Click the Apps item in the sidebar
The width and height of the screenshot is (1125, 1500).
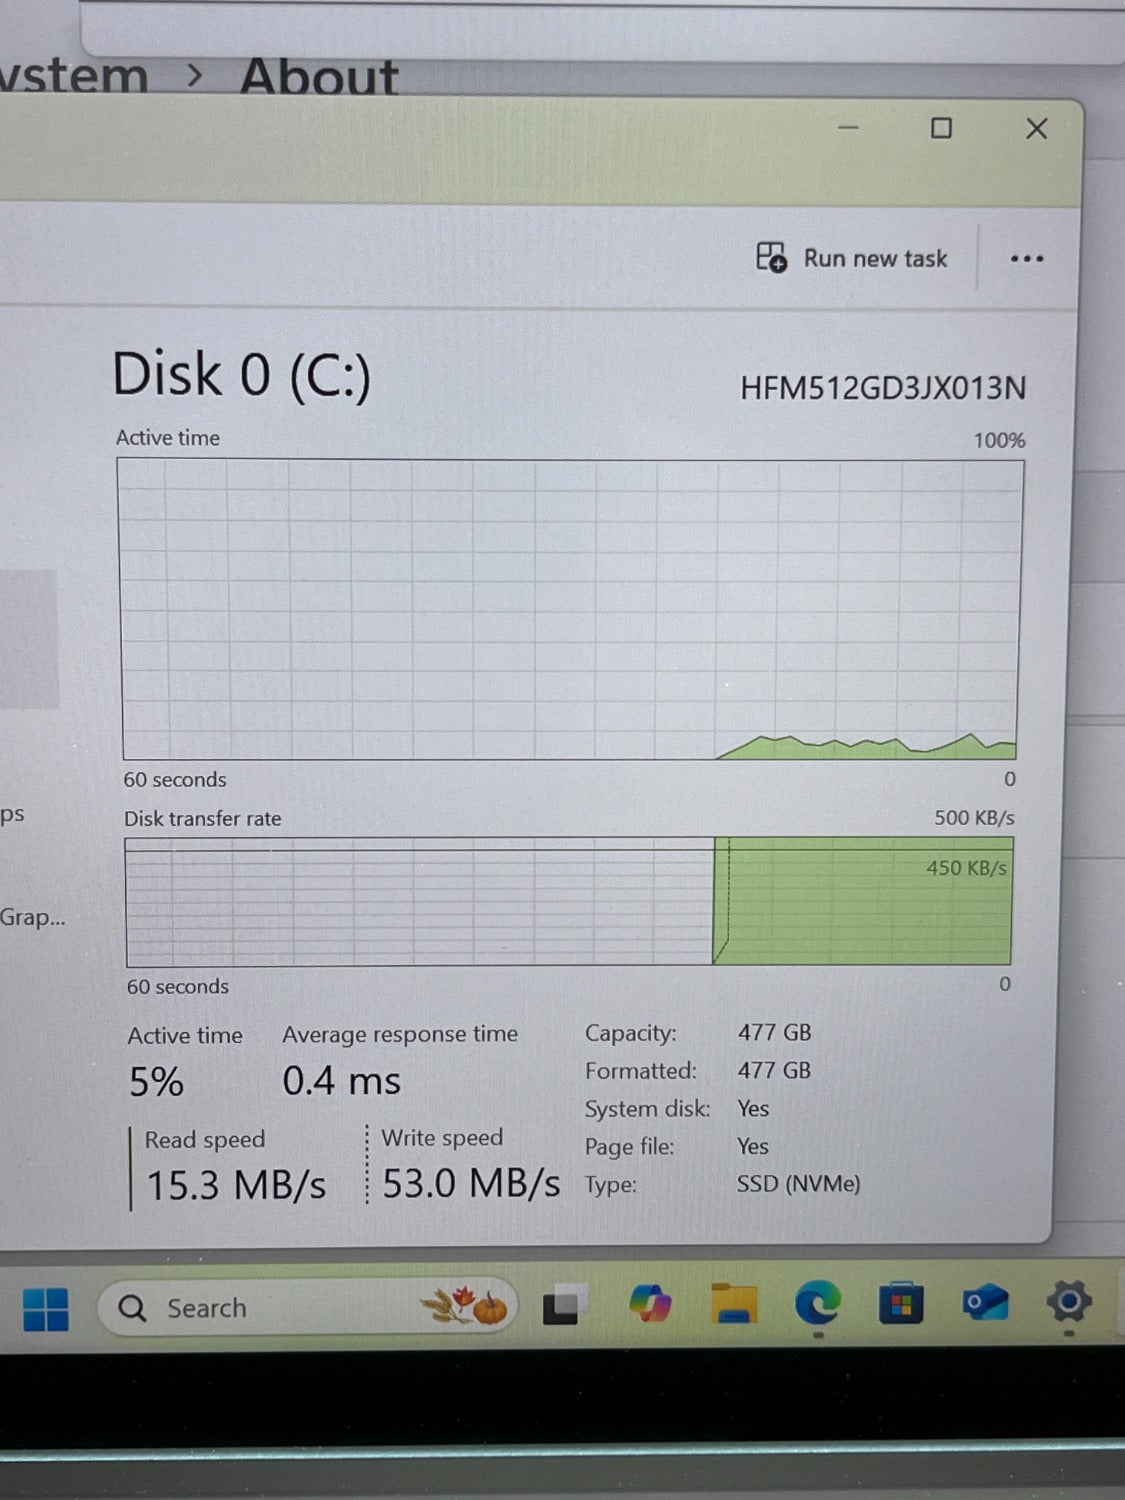click(12, 813)
